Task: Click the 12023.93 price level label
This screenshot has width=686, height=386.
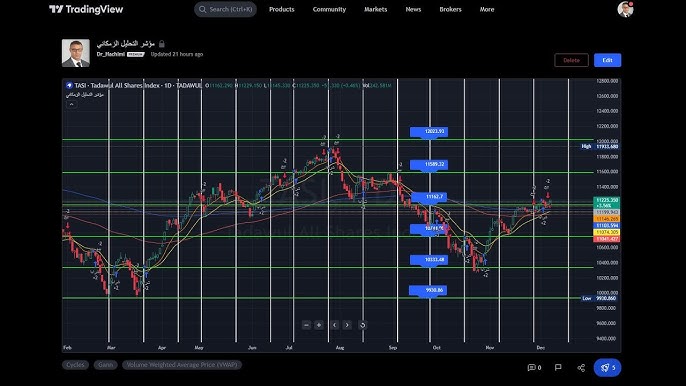Action: point(429,132)
